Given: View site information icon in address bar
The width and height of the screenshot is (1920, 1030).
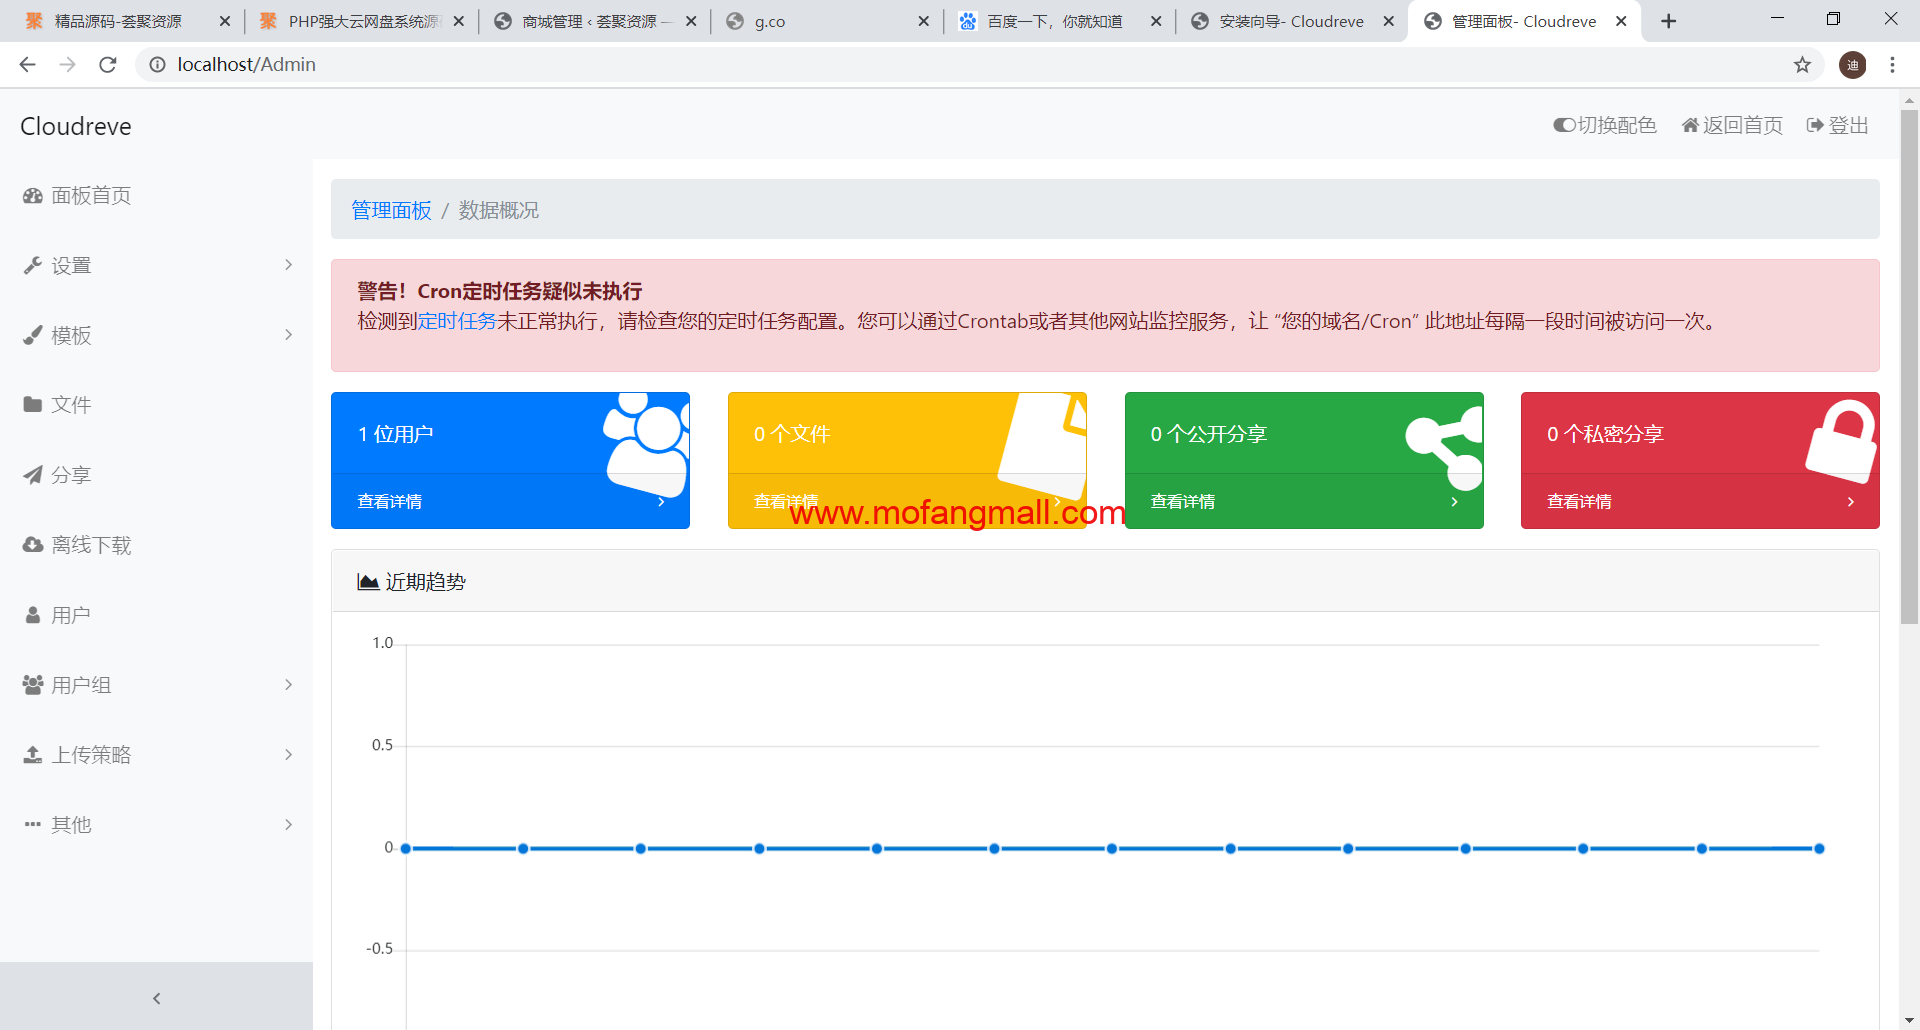Looking at the screenshot, I should click(157, 65).
